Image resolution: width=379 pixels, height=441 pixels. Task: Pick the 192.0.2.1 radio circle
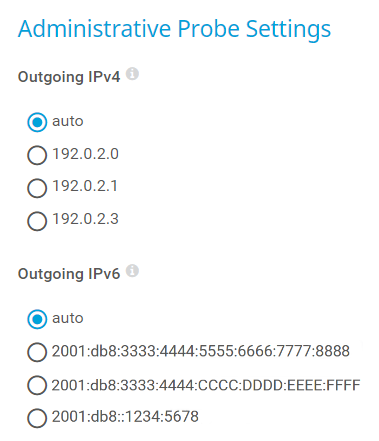[37, 188]
